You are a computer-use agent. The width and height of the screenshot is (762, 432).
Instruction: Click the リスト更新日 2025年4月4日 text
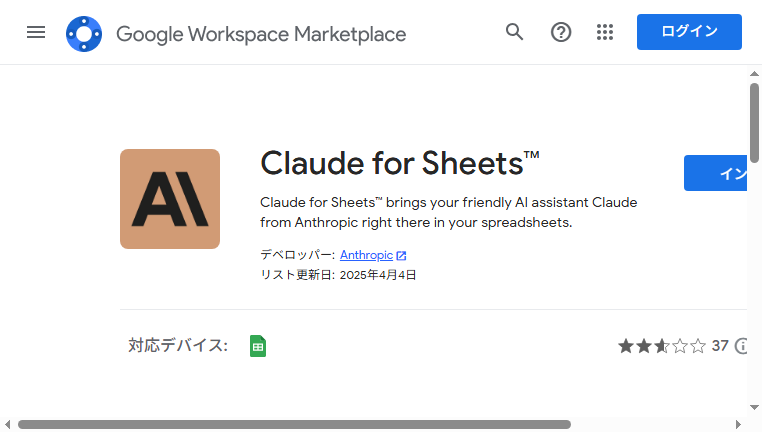338,275
